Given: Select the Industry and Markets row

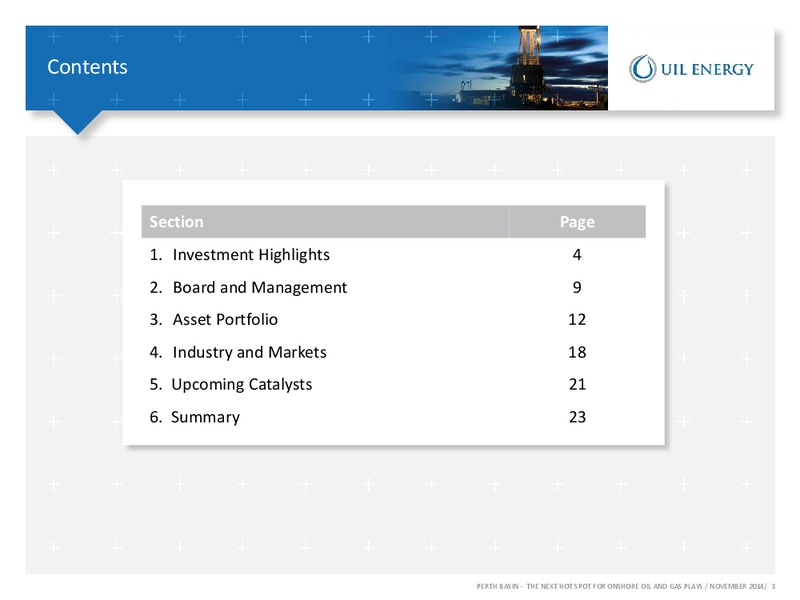Looking at the screenshot, I should click(x=393, y=352).
